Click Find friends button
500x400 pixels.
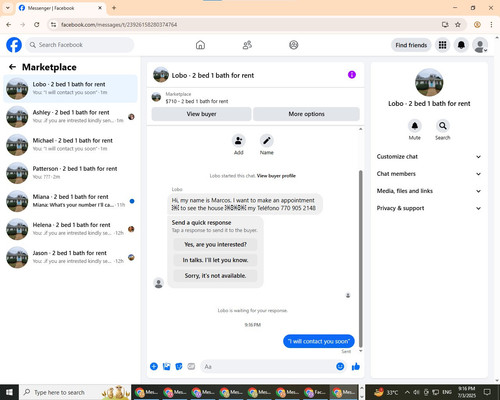point(411,45)
